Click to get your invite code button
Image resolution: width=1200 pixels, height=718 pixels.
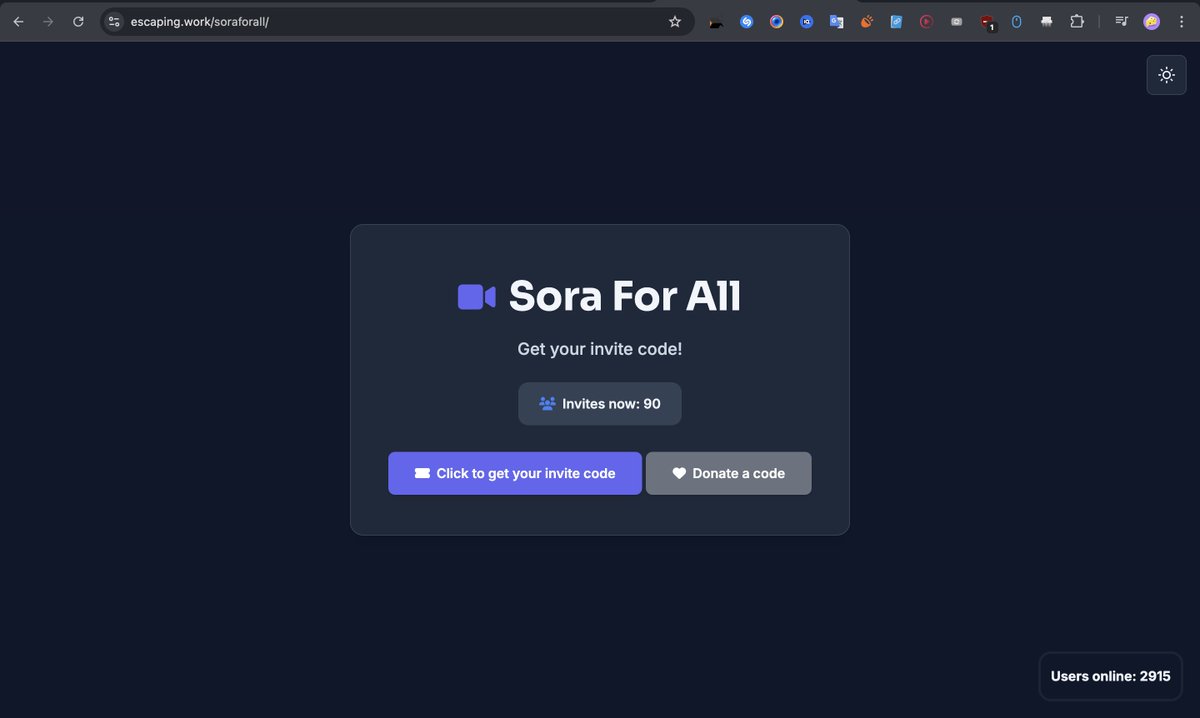point(515,473)
